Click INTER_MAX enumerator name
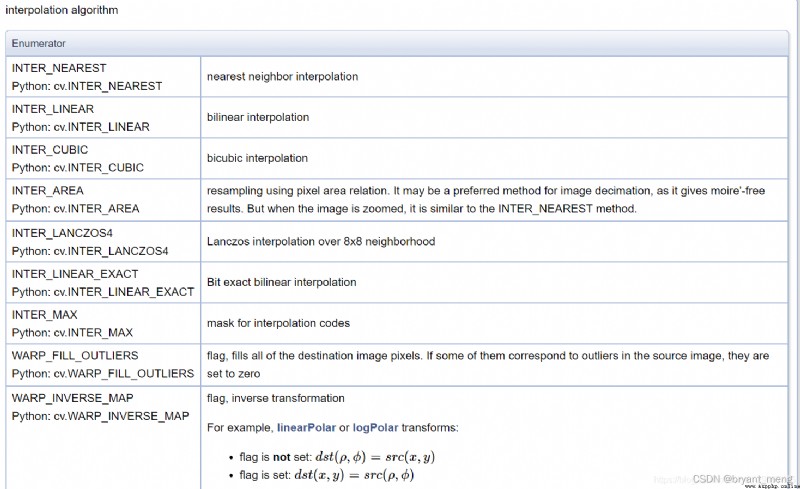The image size is (800, 489). click(45, 315)
